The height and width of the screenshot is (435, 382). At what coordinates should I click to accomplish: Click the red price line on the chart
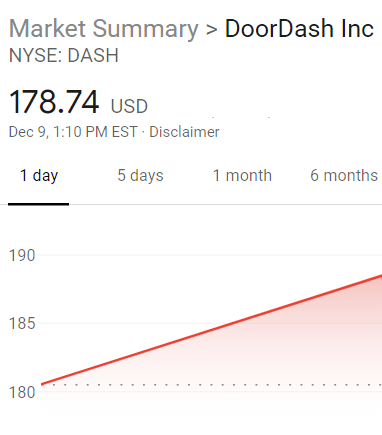click(x=212, y=330)
